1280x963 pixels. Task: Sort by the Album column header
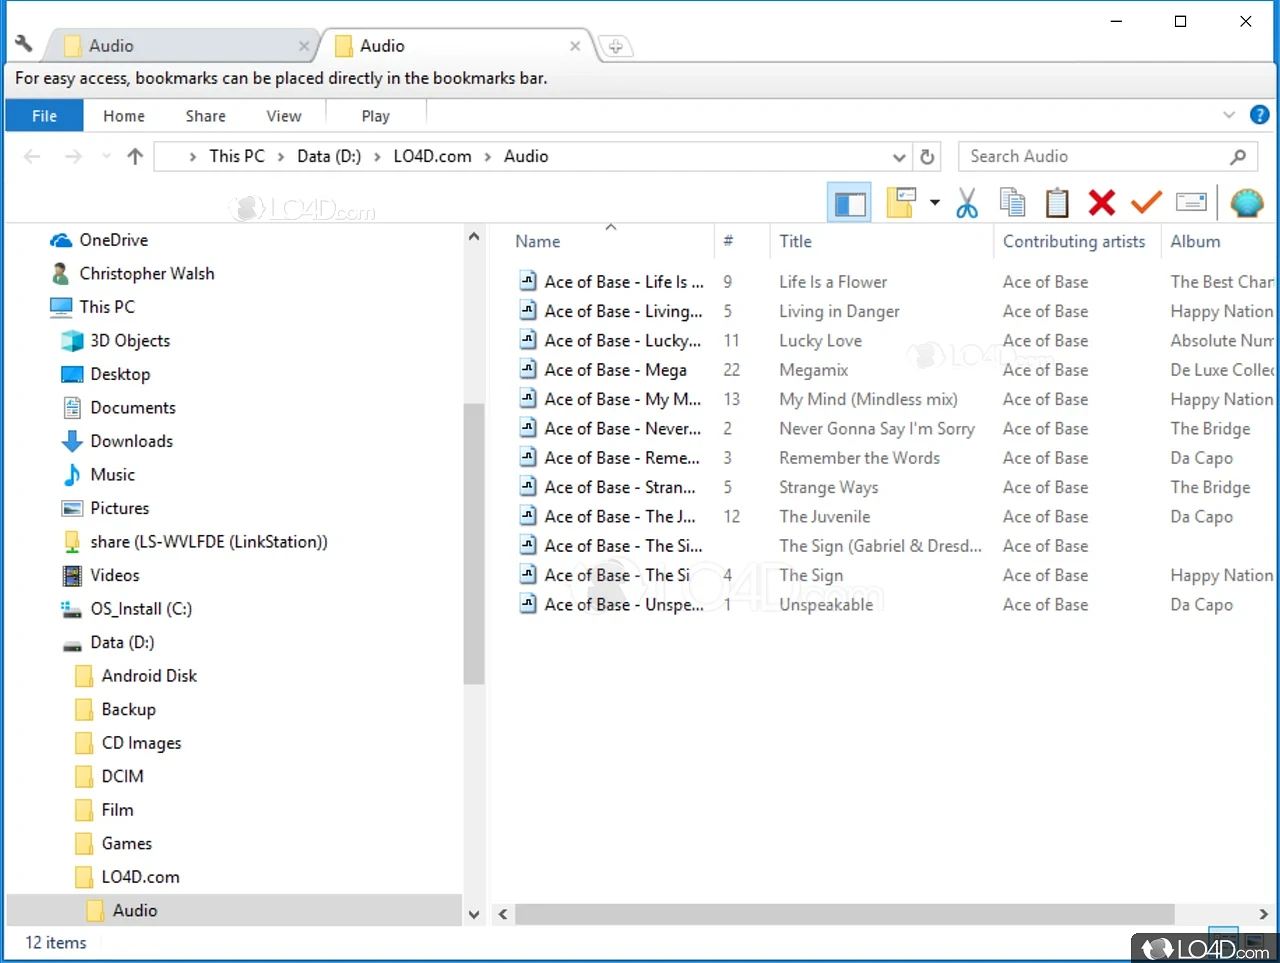pyautogui.click(x=1195, y=241)
